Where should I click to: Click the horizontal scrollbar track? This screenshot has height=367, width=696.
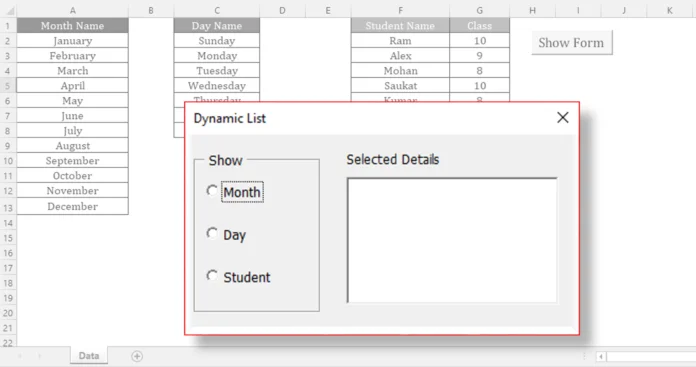coord(651,356)
